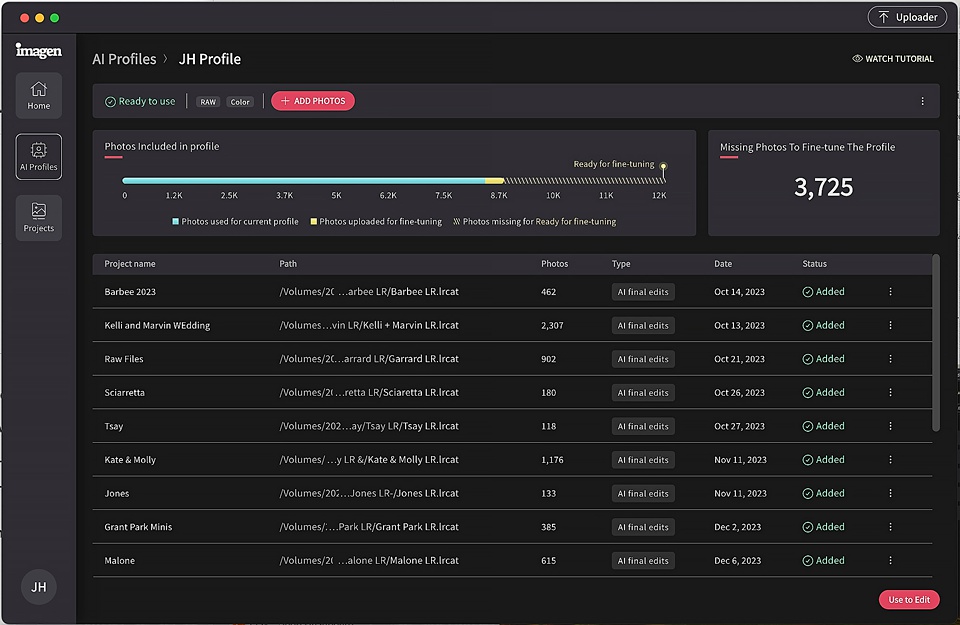Image resolution: width=960 pixels, height=625 pixels.
Task: Click the AI final edits tag for Sciarretta
Action: [643, 392]
